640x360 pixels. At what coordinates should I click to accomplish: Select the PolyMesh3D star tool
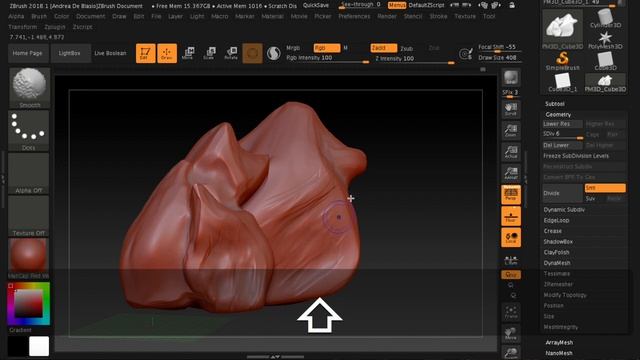pos(605,40)
